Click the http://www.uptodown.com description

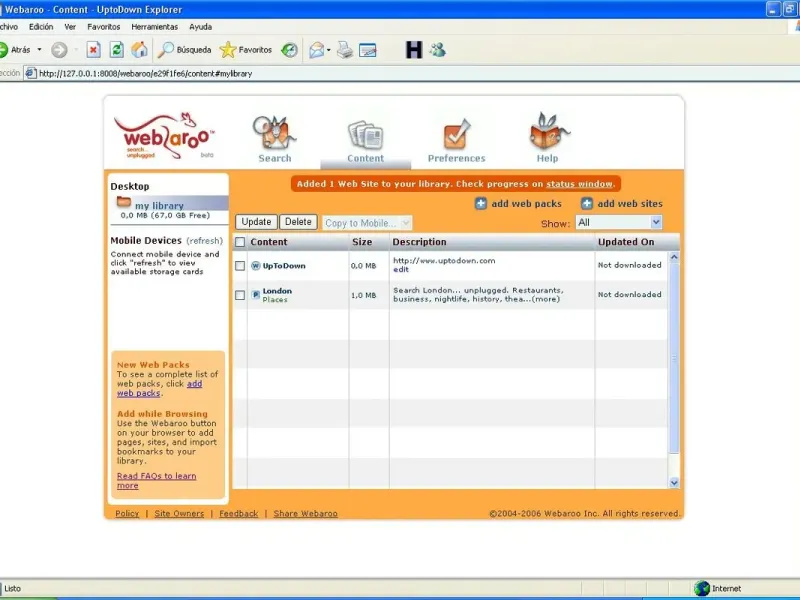444,260
